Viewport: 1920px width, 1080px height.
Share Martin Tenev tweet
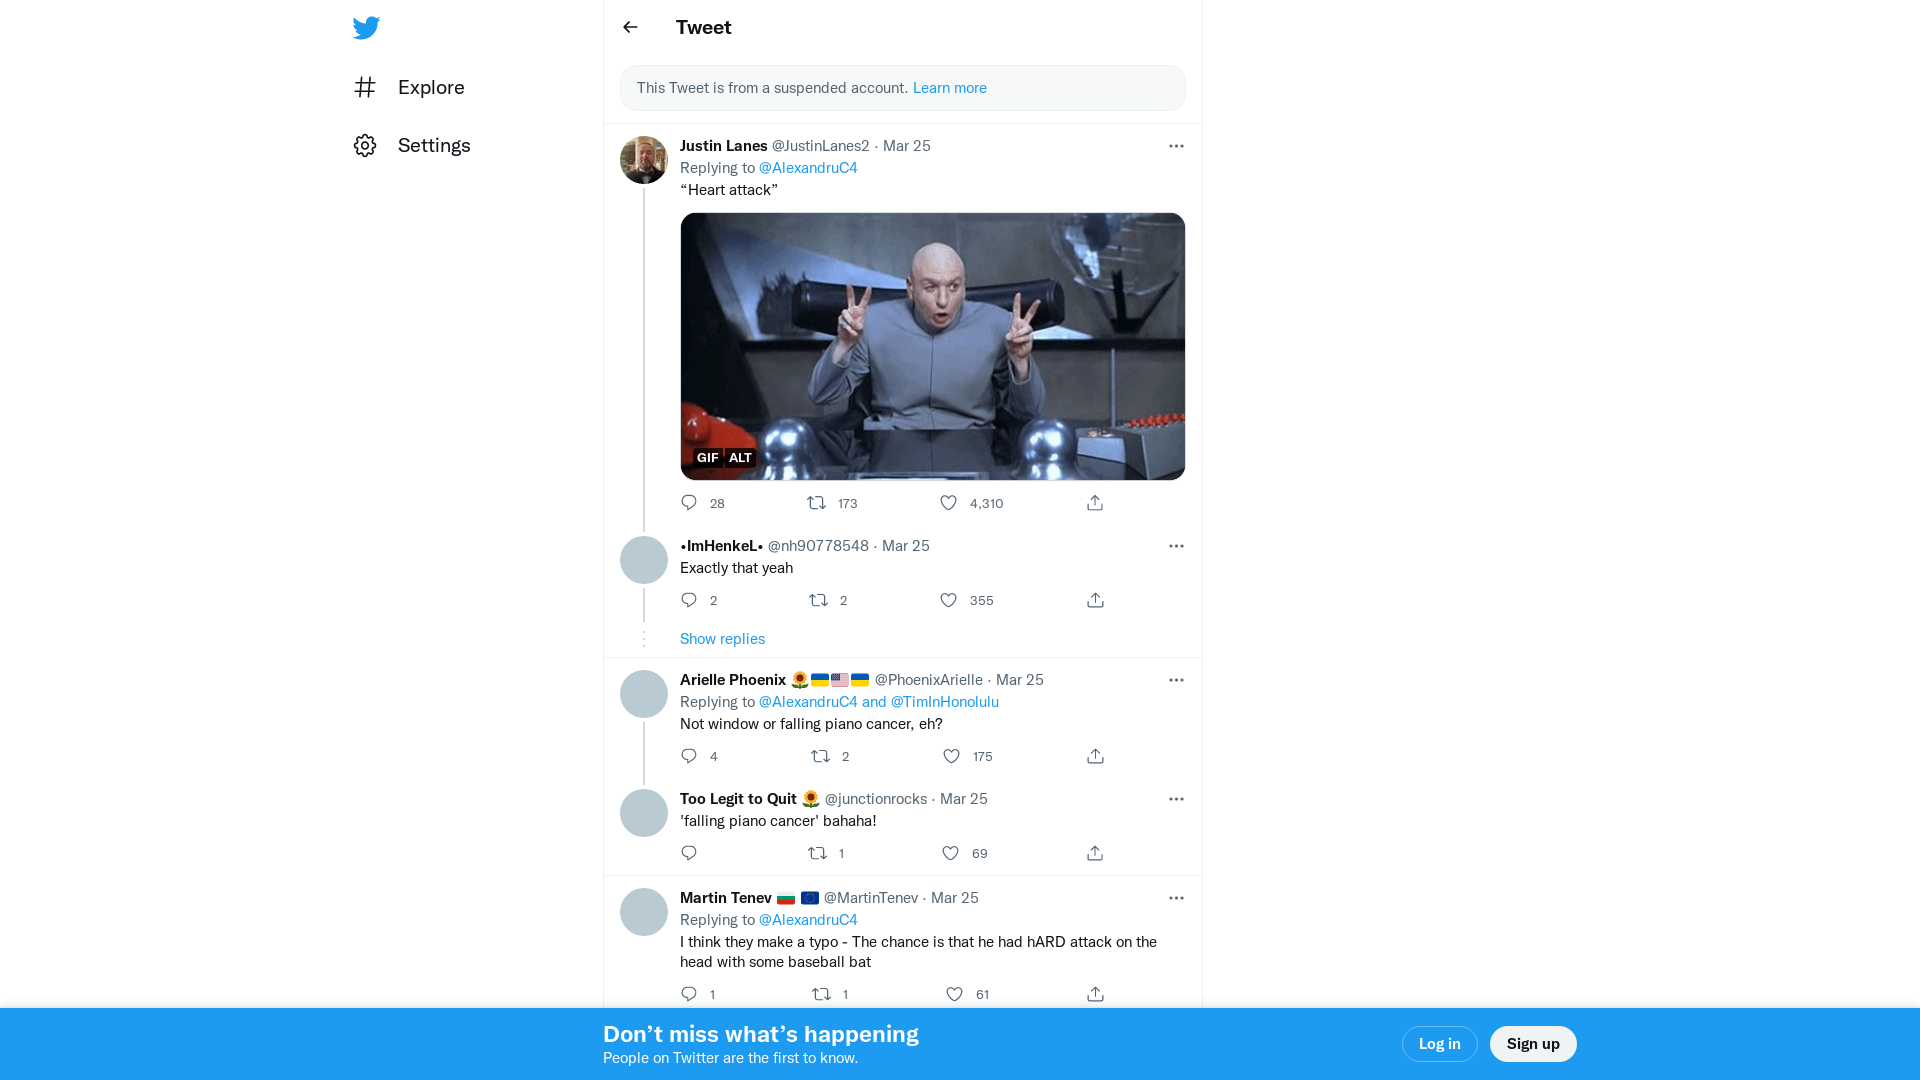(1095, 994)
